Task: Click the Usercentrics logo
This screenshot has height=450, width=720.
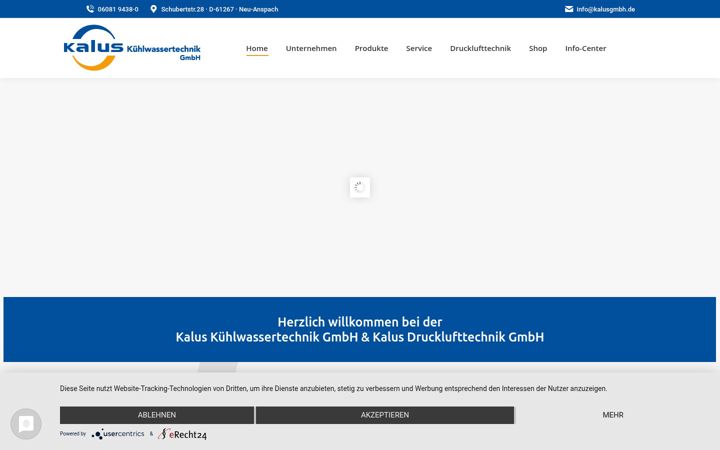Action: pos(118,434)
